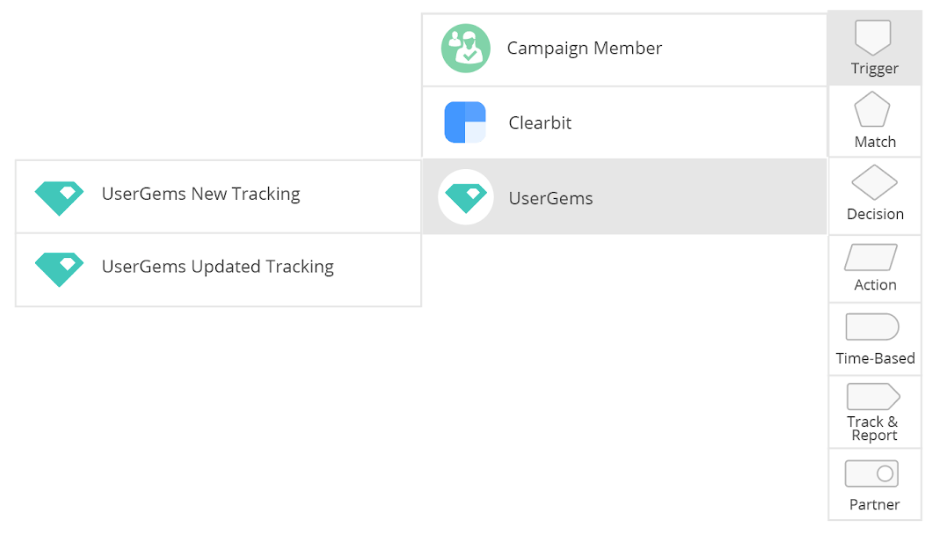The image size is (931, 556).
Task: Click the Time-Based node icon
Action: [x=872, y=327]
